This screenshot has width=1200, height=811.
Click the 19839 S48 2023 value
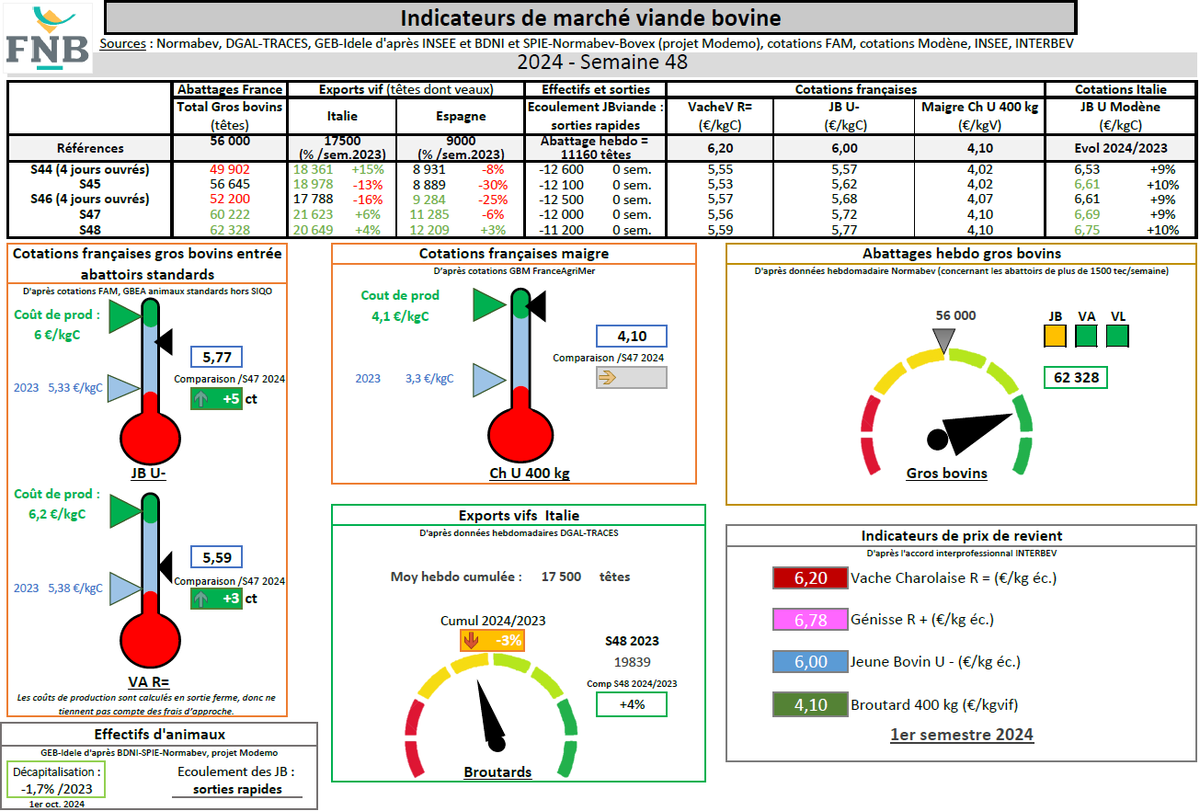[631, 662]
